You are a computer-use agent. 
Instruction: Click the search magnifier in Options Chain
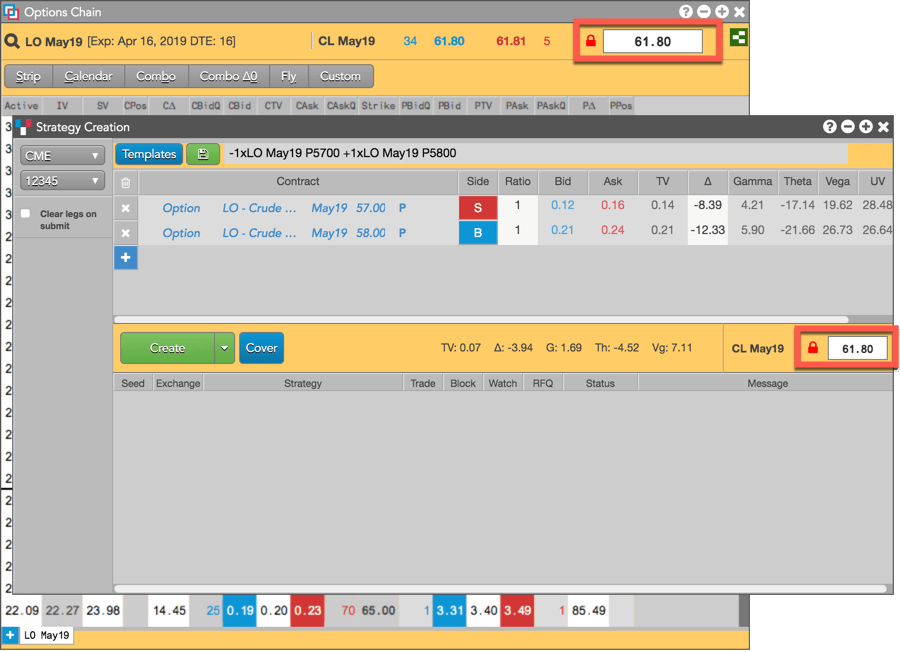pos(12,41)
